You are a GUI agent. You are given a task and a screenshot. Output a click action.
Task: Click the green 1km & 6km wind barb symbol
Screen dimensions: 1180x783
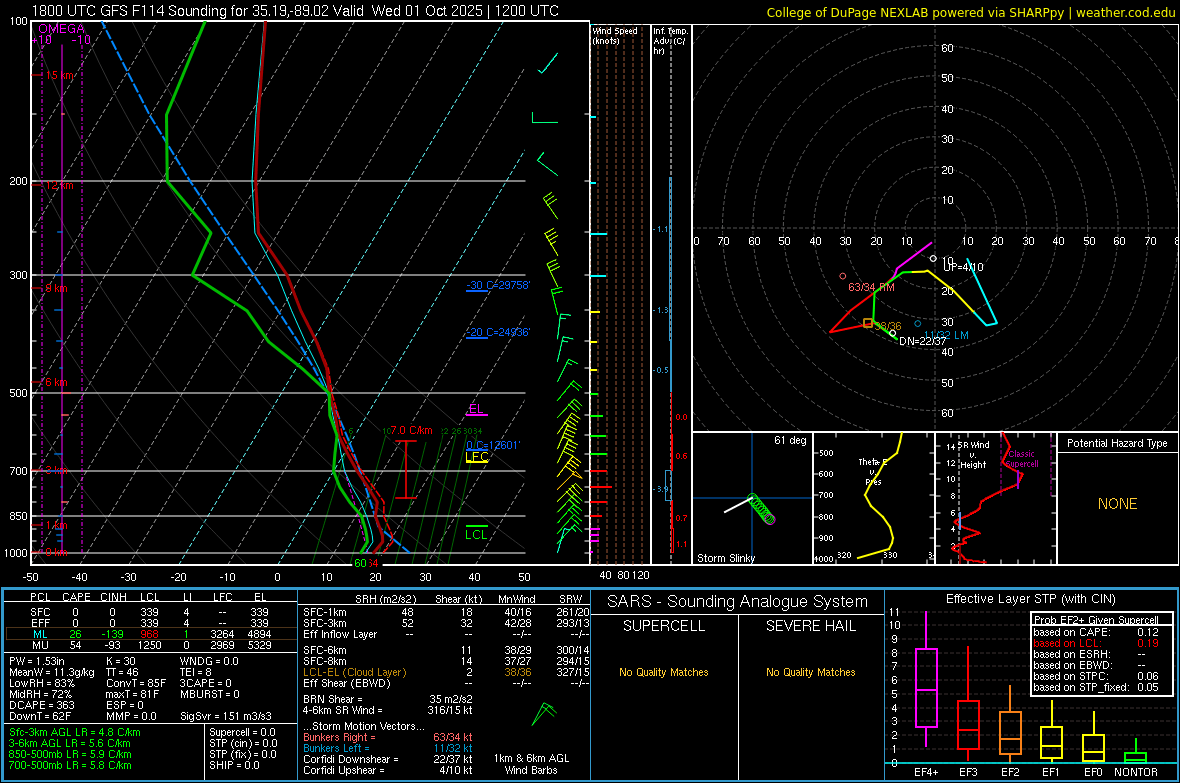pyautogui.click(x=543, y=714)
